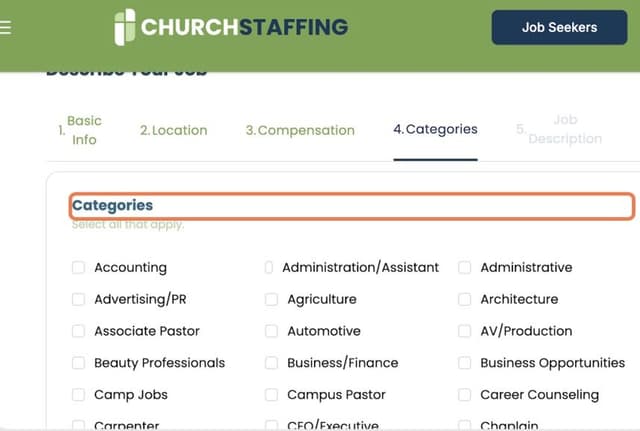Enable the Camp Jobs checkbox
The height and width of the screenshot is (431, 640).
[x=78, y=395]
